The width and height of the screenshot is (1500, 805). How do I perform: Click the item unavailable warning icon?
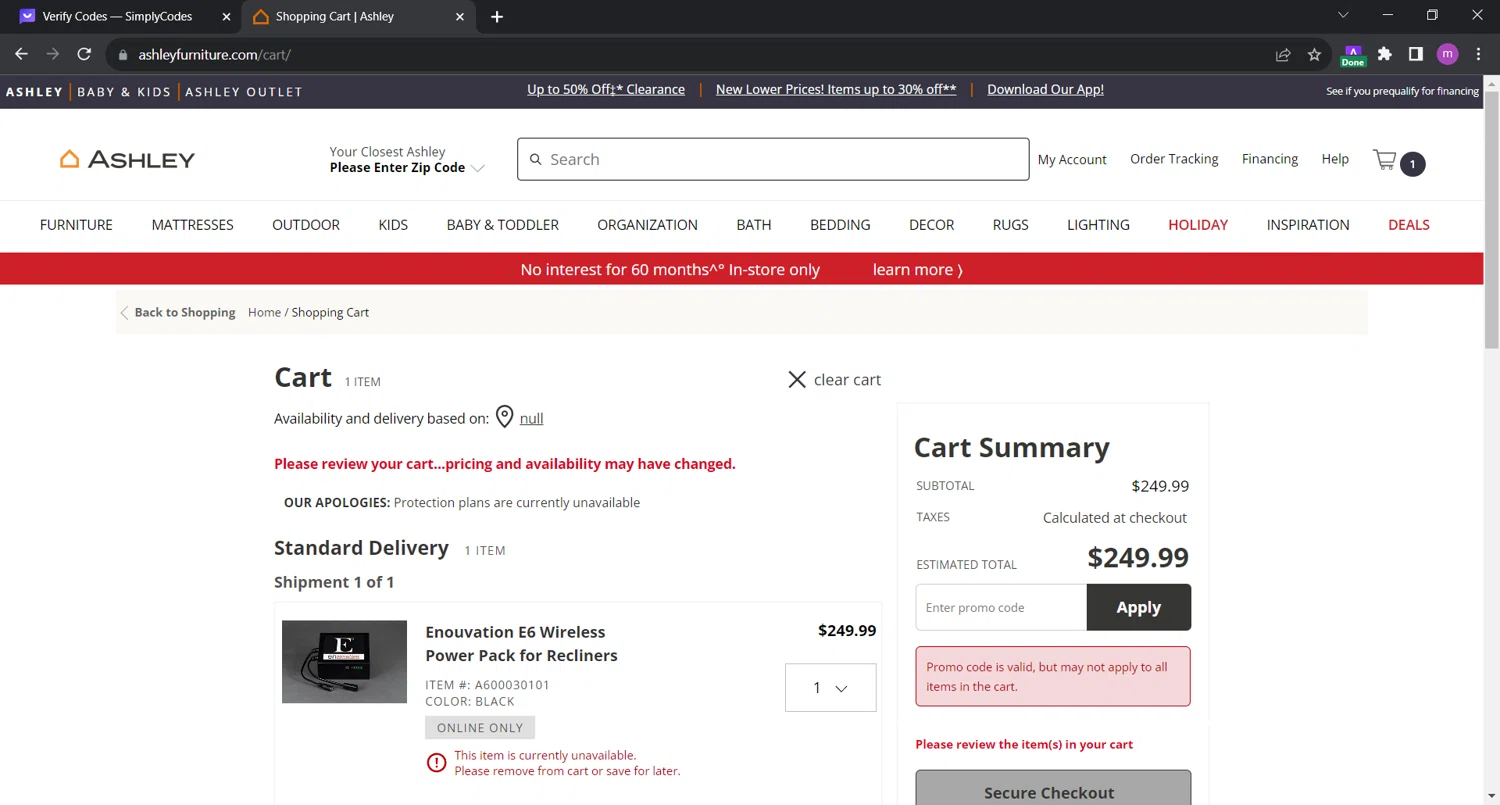point(436,763)
